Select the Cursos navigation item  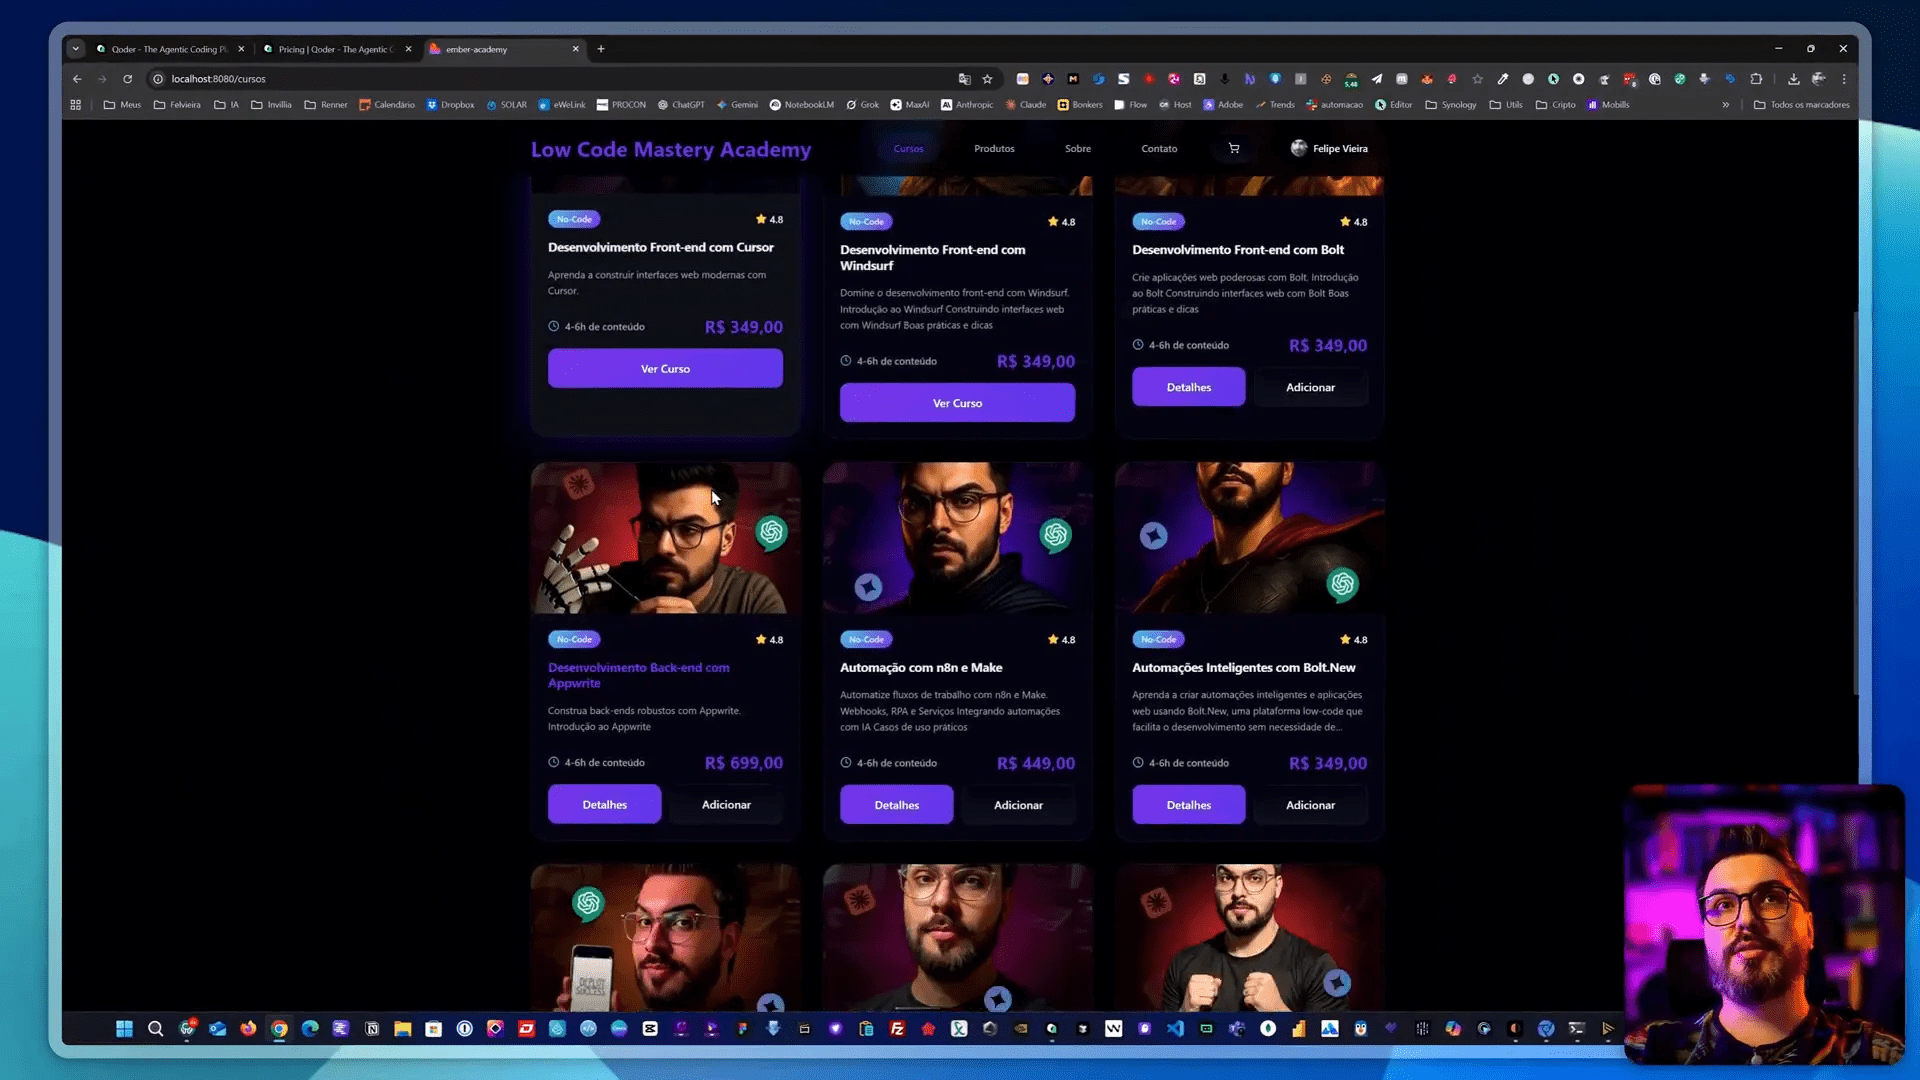coord(908,148)
